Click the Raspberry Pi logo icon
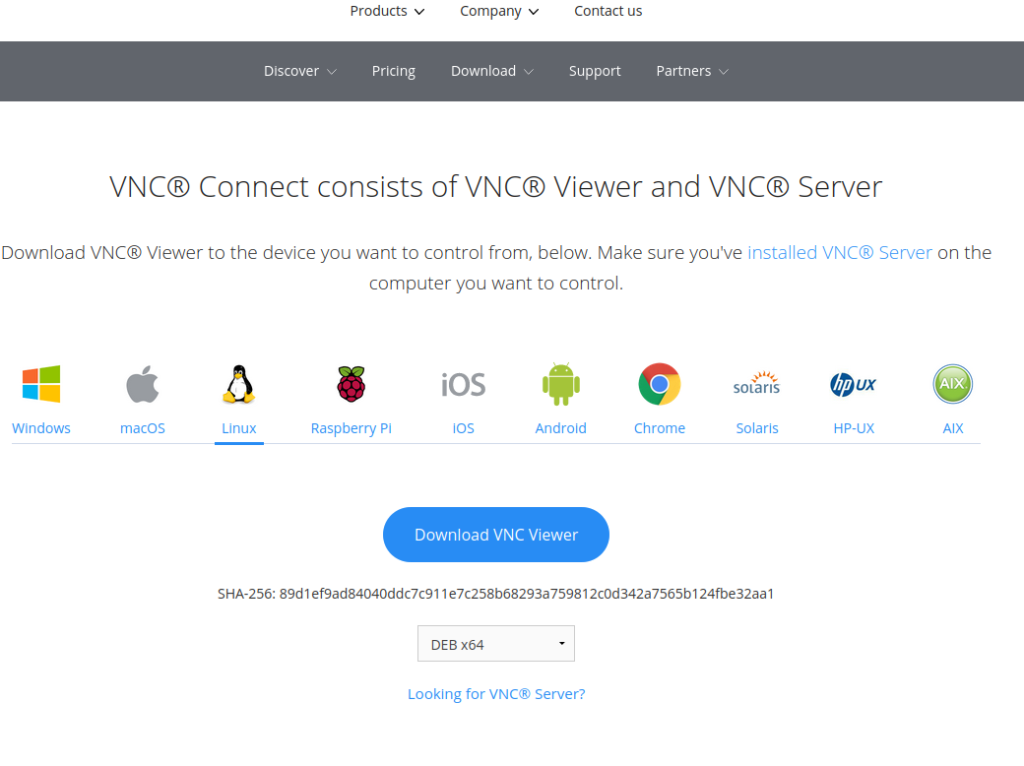The height and width of the screenshot is (766, 1024). (x=351, y=384)
